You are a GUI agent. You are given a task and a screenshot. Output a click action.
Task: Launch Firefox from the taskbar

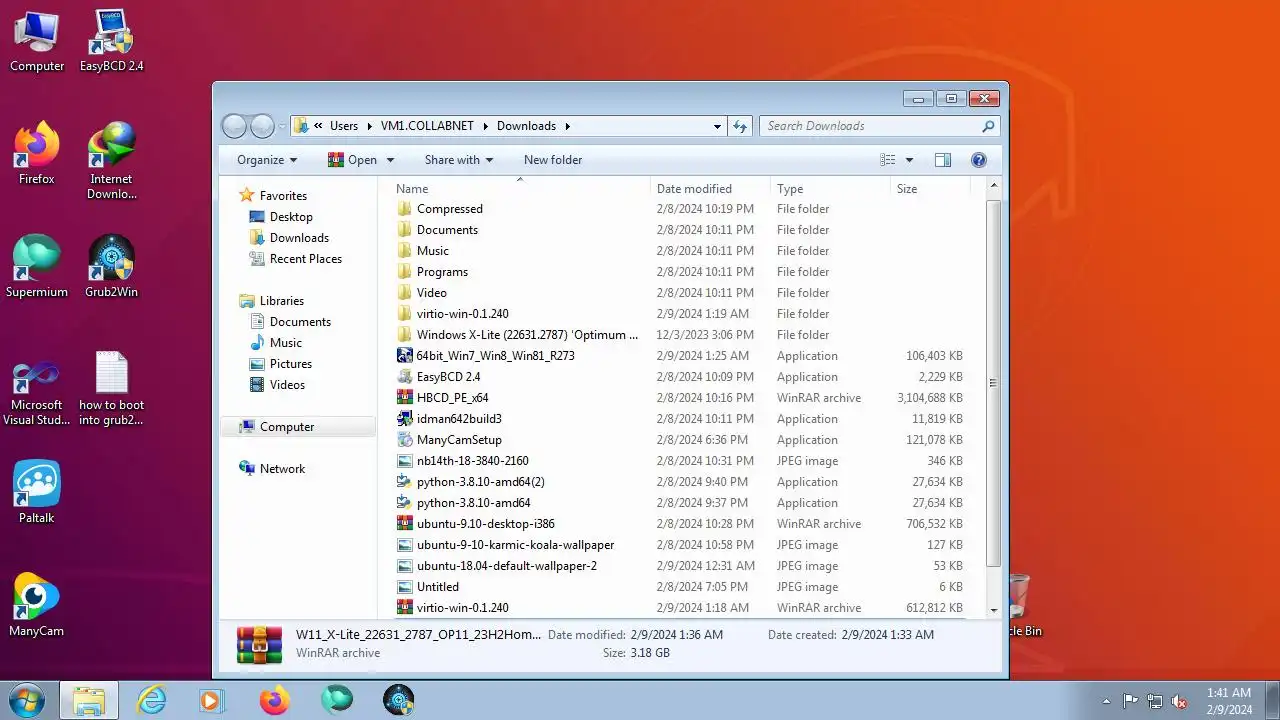(x=274, y=700)
